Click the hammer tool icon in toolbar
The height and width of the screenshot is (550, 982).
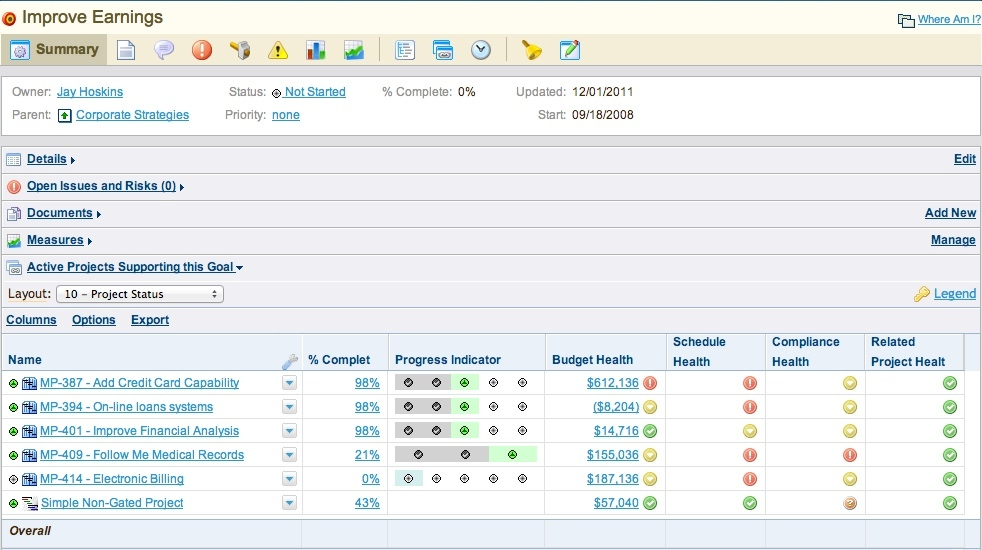240,50
